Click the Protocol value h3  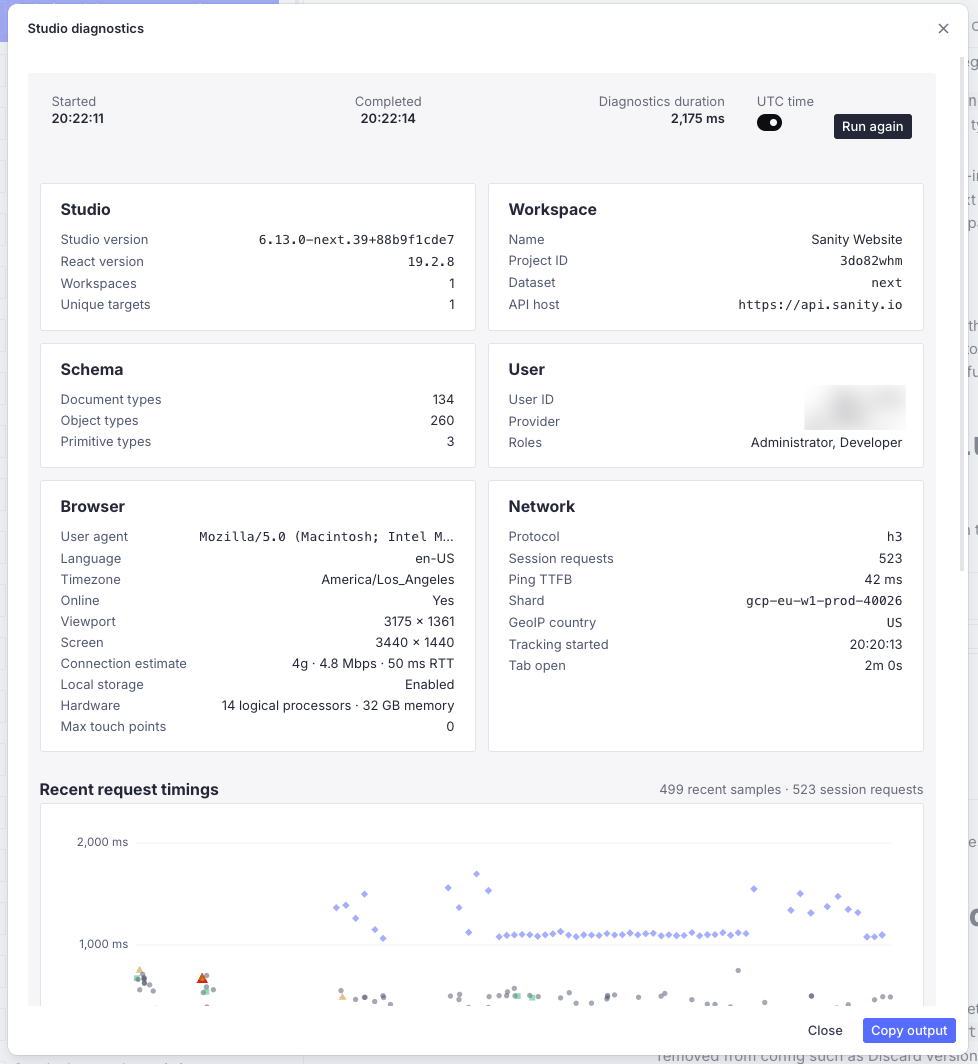[x=895, y=537]
